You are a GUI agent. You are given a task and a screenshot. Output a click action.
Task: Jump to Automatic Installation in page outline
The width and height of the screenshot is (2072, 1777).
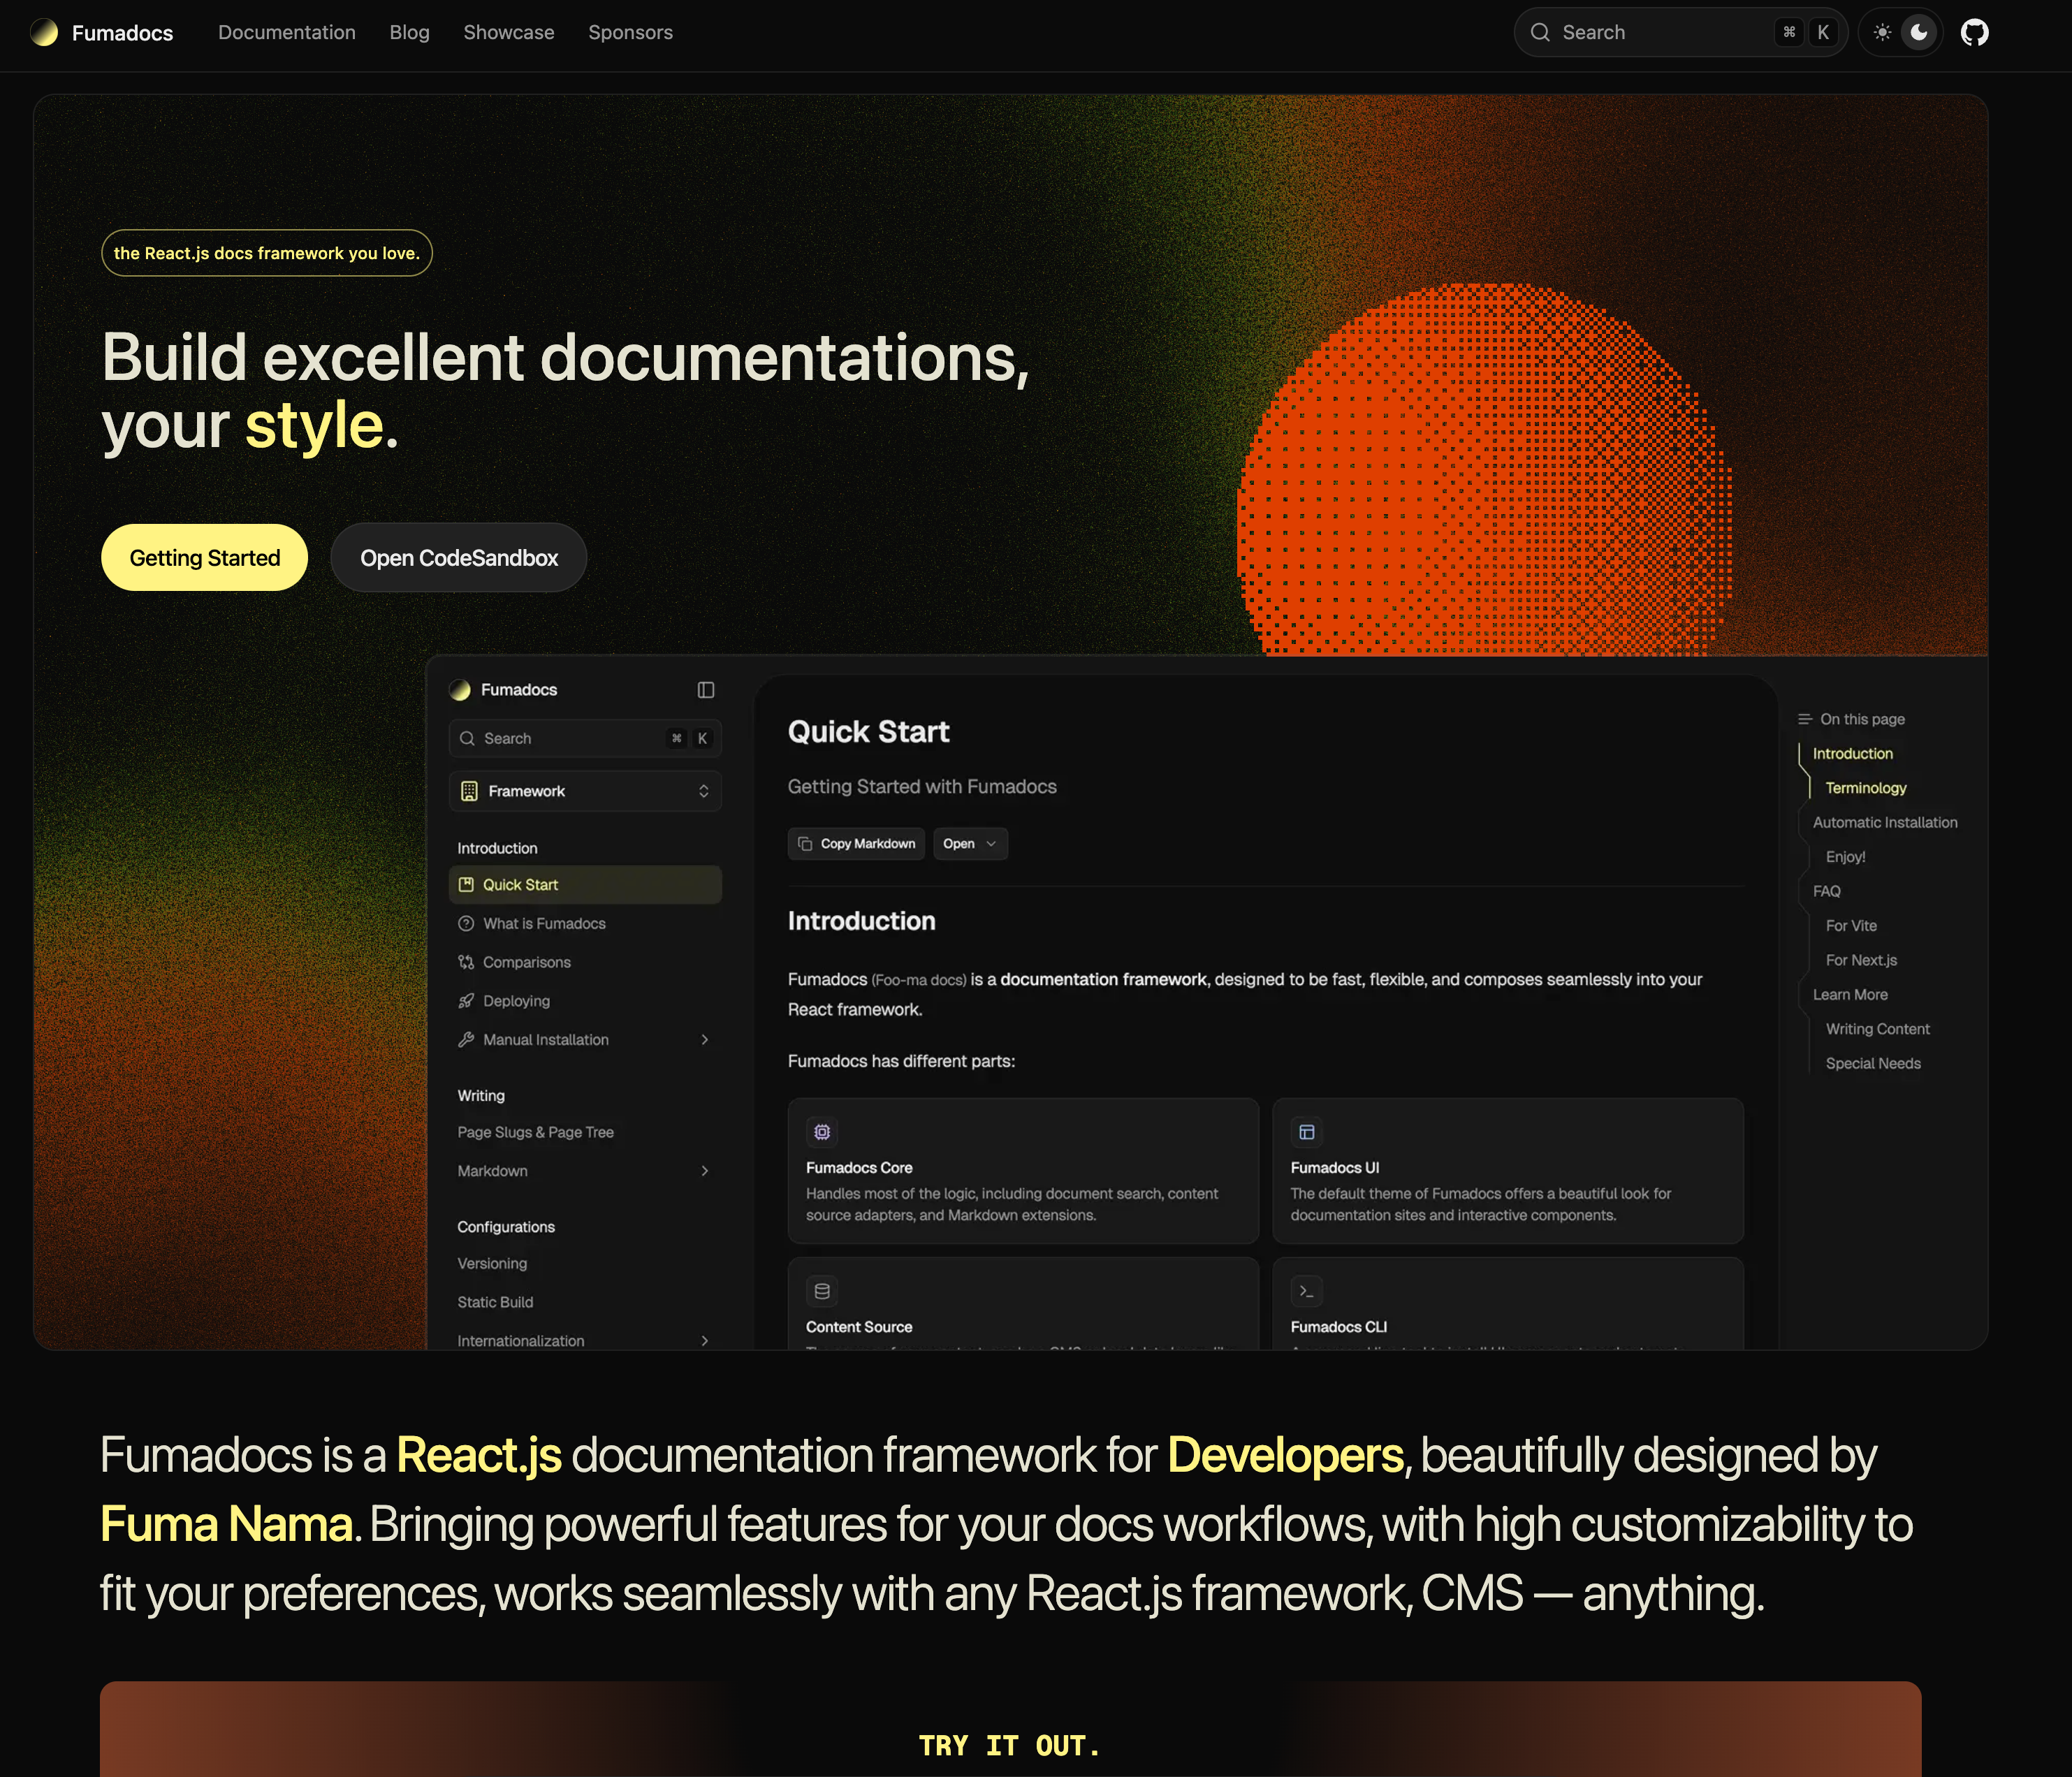(1884, 822)
